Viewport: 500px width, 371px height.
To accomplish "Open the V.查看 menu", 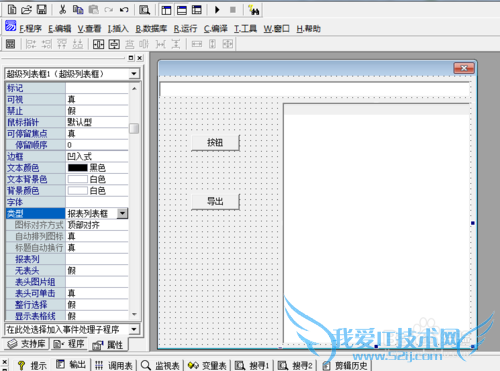I will click(89, 29).
